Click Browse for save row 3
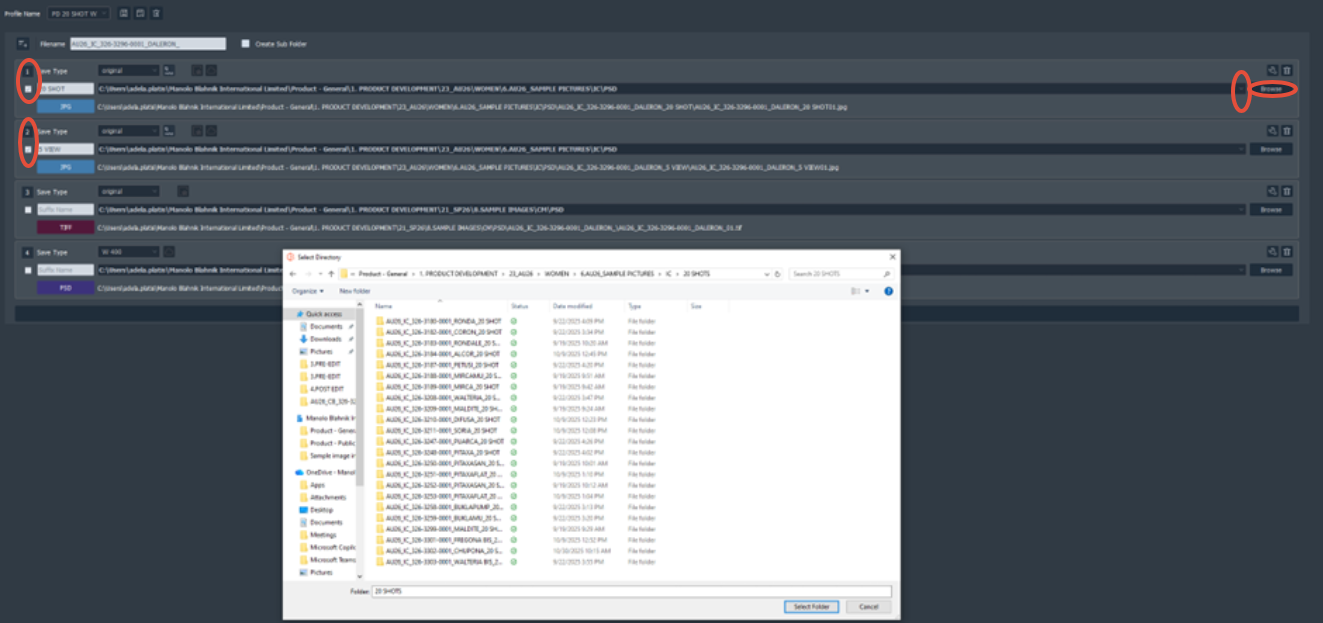The image size is (1323, 623). (x=1271, y=210)
